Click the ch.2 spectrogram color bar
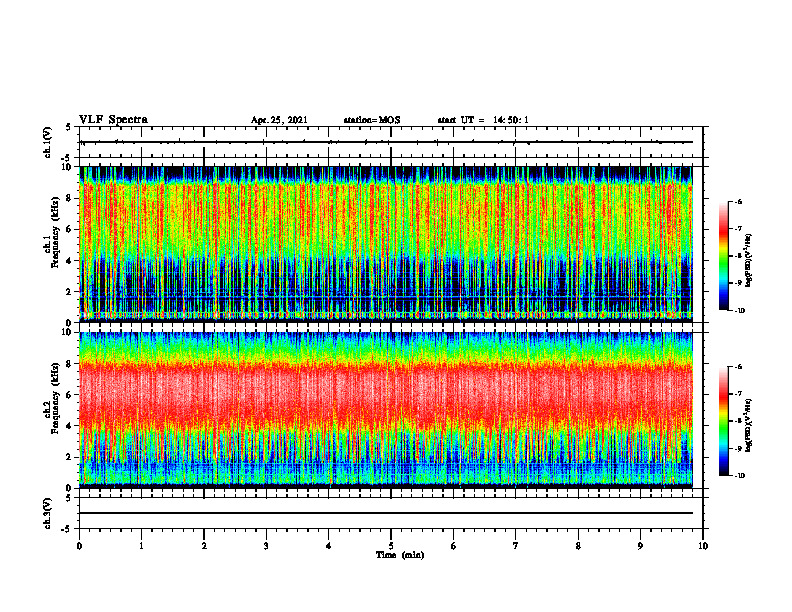 [x=723, y=421]
